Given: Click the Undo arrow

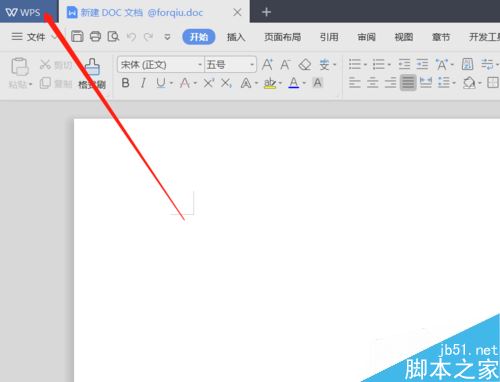Looking at the screenshot, I should 131,37.
